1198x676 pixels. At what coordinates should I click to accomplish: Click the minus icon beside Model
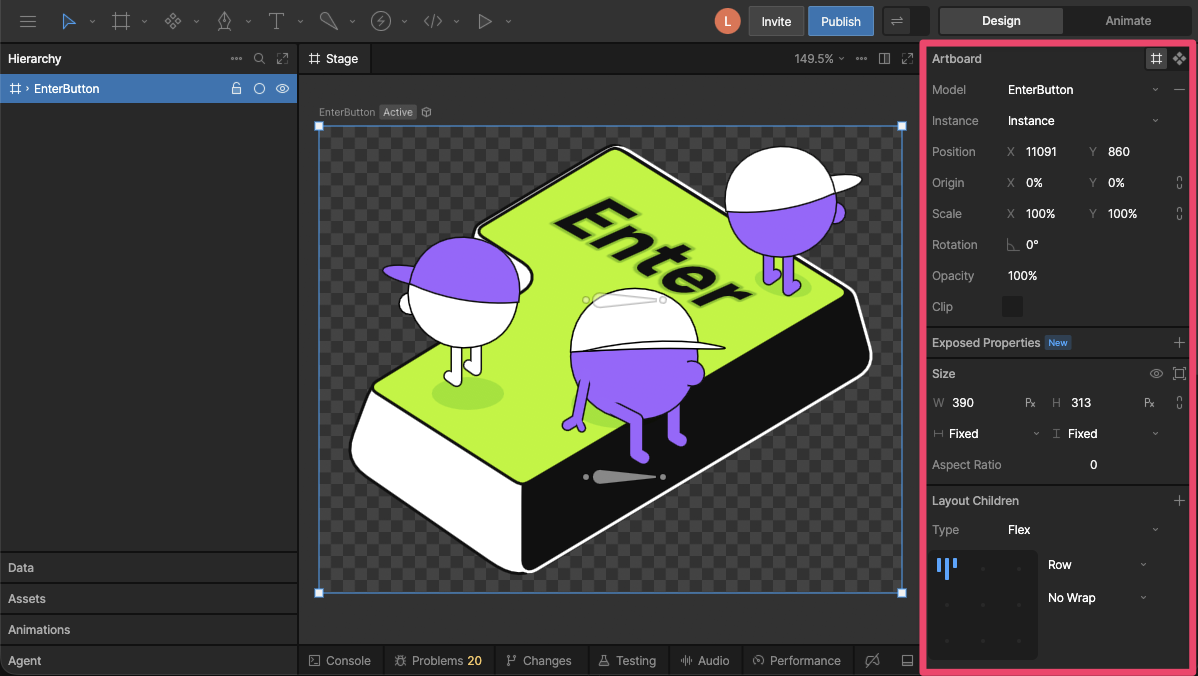[1179, 90]
